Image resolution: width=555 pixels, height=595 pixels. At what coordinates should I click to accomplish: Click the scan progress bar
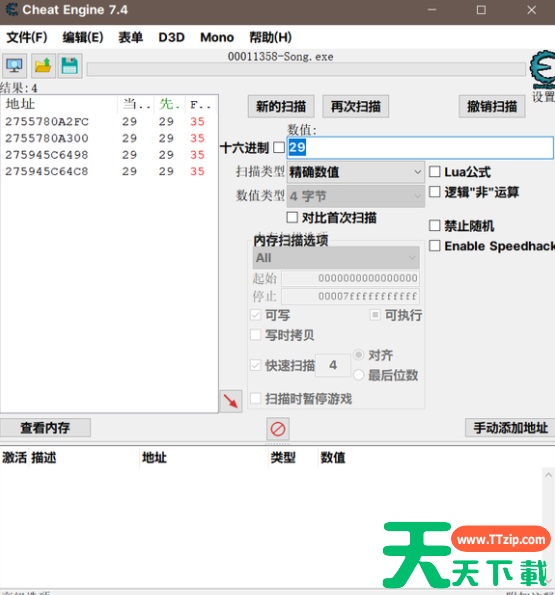306,69
